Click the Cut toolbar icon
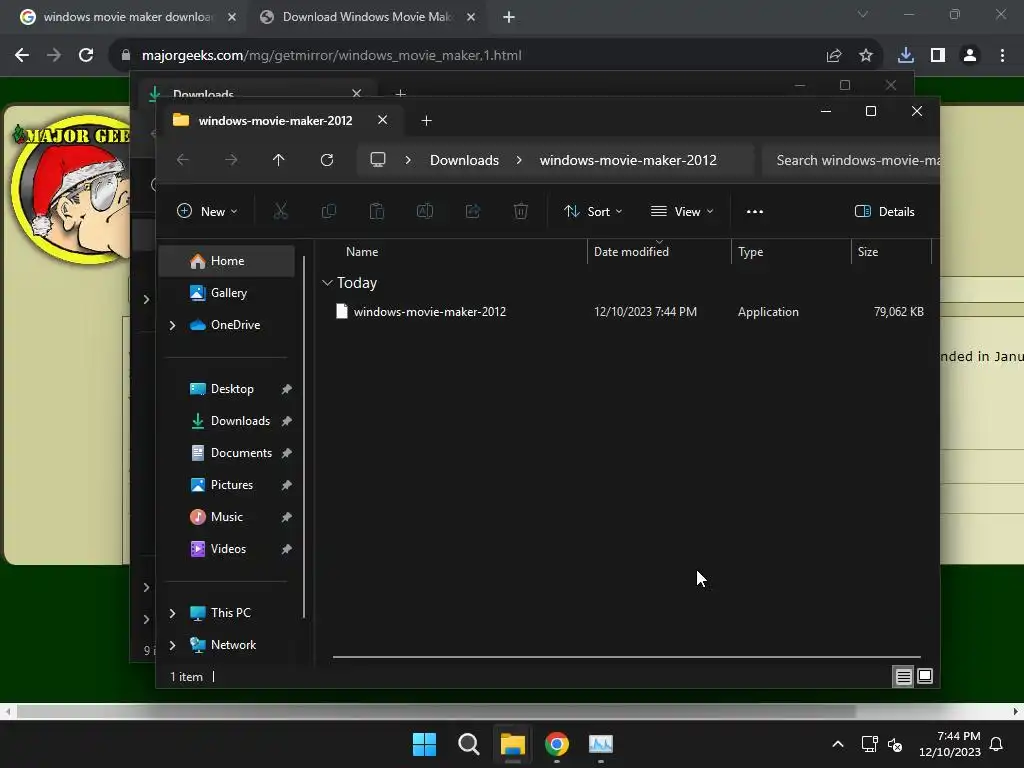The height and width of the screenshot is (768, 1024). [x=281, y=212]
